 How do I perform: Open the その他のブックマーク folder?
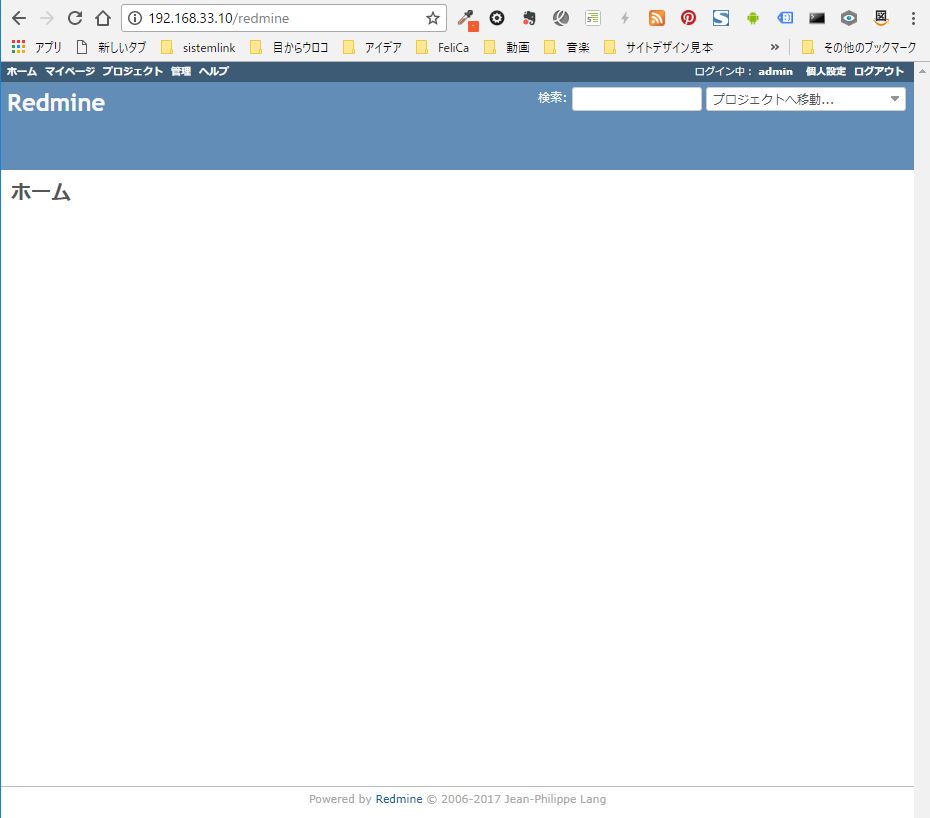point(858,47)
